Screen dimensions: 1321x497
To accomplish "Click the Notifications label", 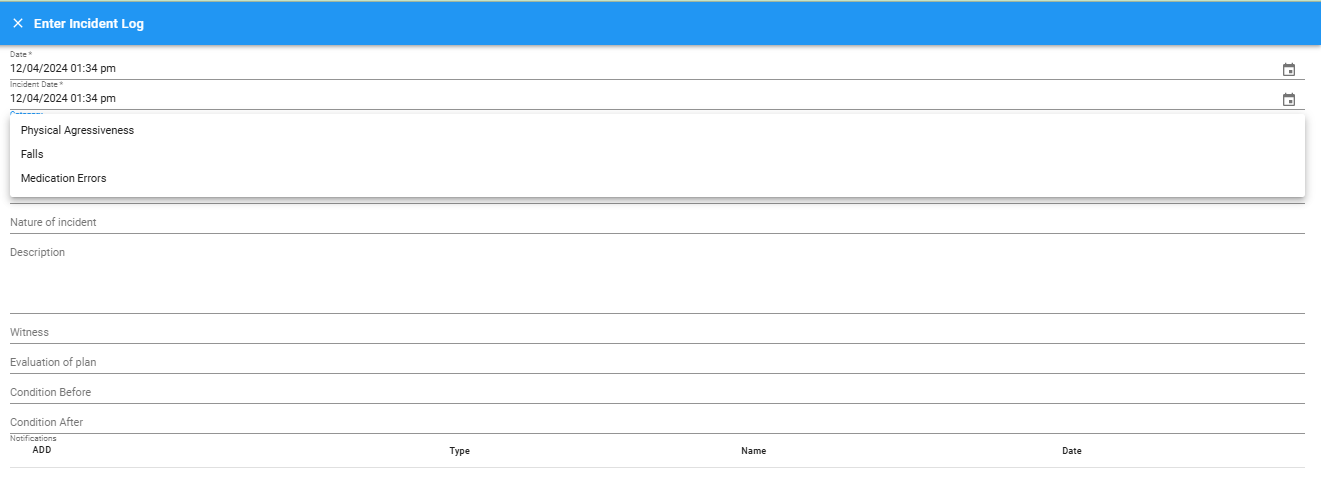I will [33, 438].
